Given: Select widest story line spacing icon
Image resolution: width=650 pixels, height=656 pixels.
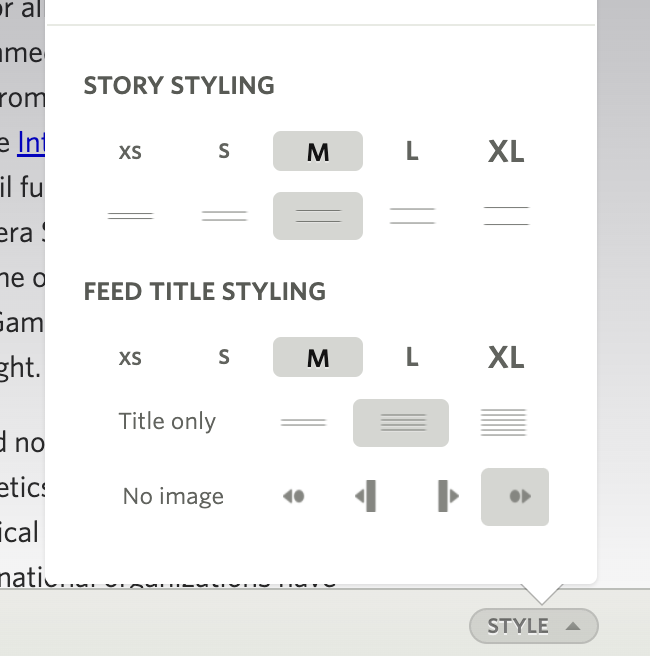Looking at the screenshot, I should [506, 216].
